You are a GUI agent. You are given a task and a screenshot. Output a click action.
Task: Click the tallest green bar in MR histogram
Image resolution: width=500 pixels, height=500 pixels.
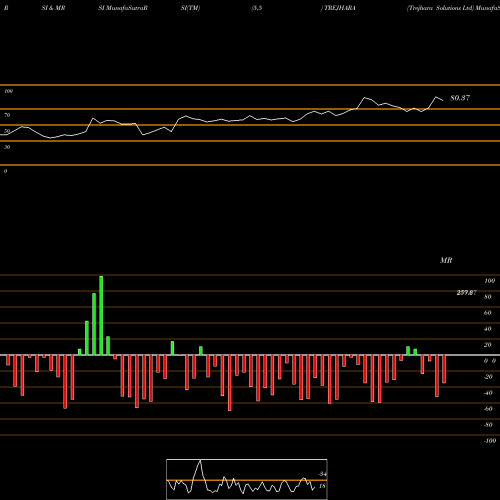tap(101, 315)
